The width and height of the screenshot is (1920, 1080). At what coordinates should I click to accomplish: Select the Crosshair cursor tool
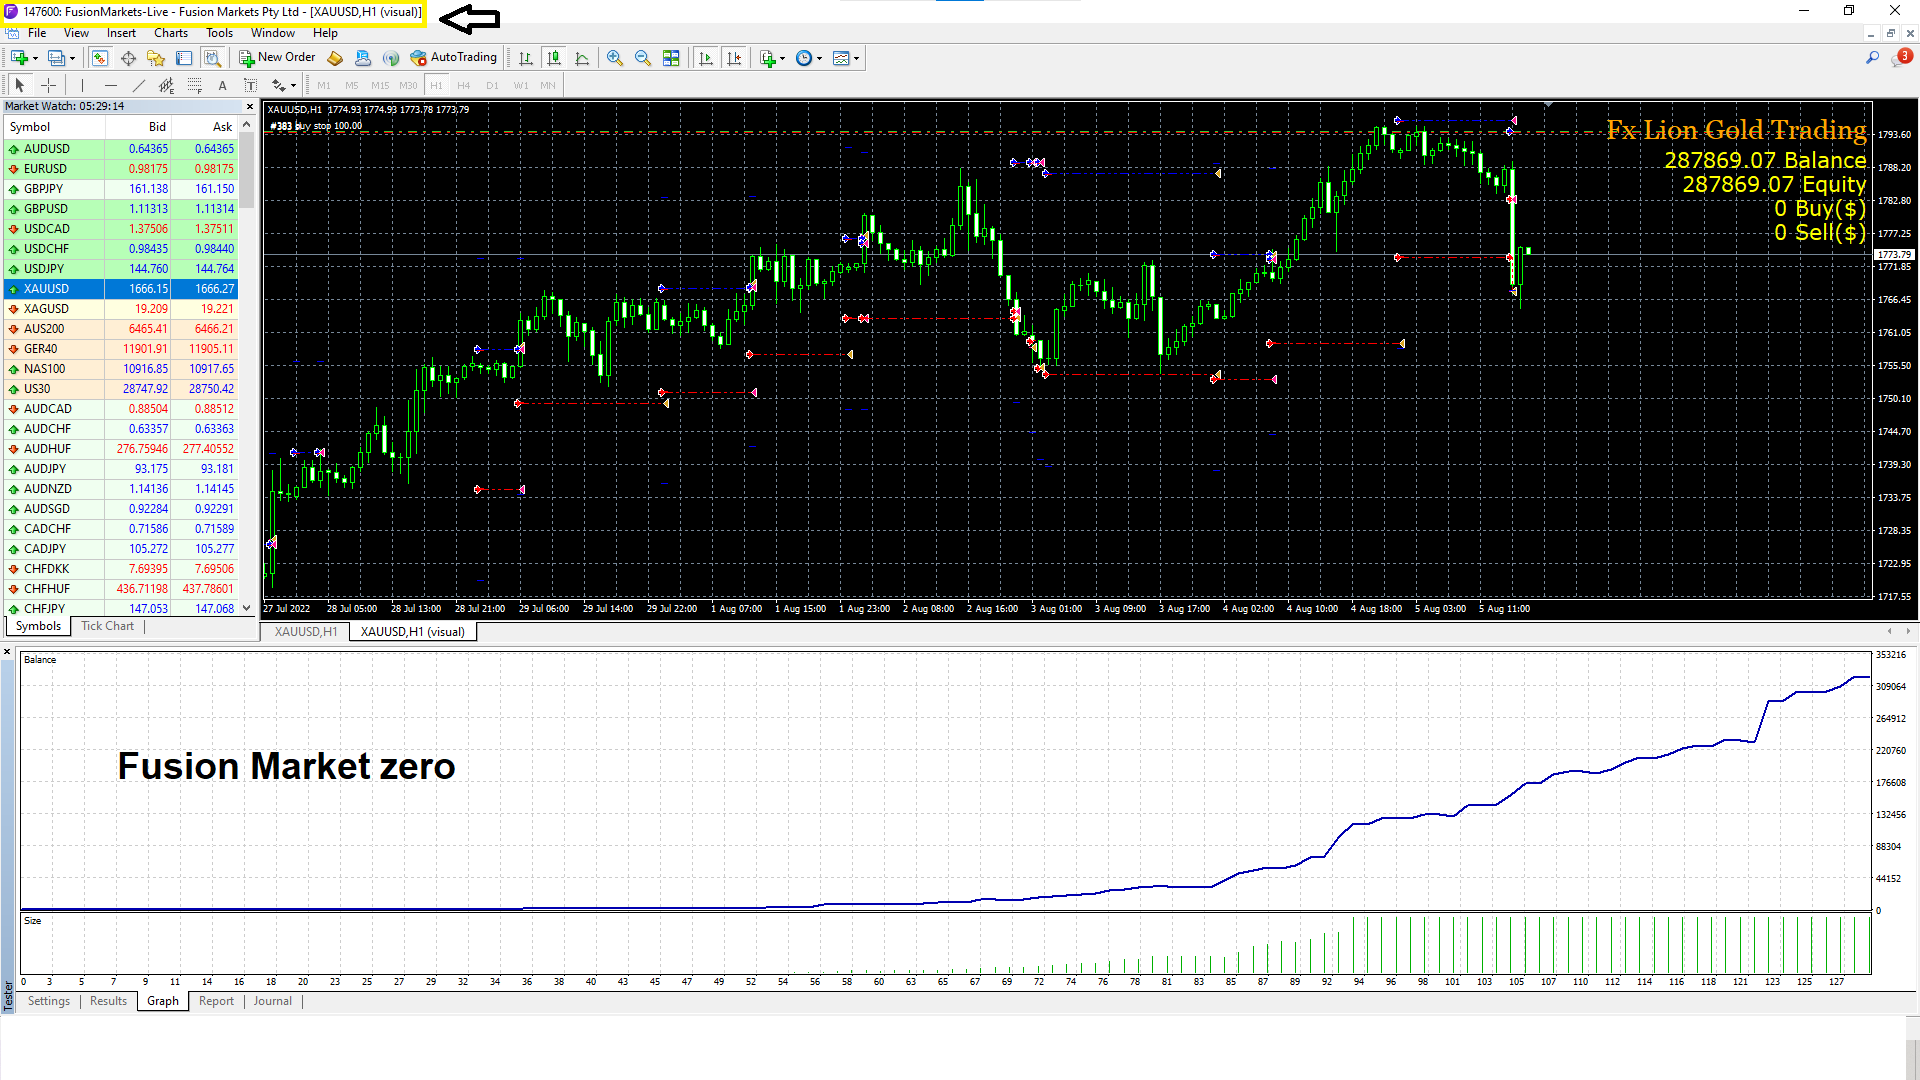[48, 85]
